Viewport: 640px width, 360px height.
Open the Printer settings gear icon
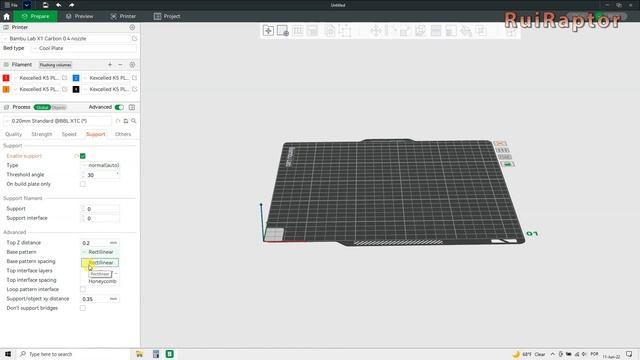coord(132,27)
